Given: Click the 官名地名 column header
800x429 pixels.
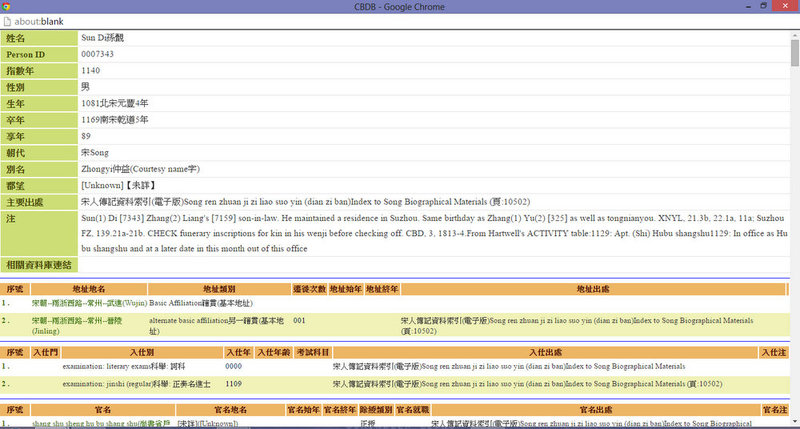Looking at the screenshot, I should pos(231,410).
